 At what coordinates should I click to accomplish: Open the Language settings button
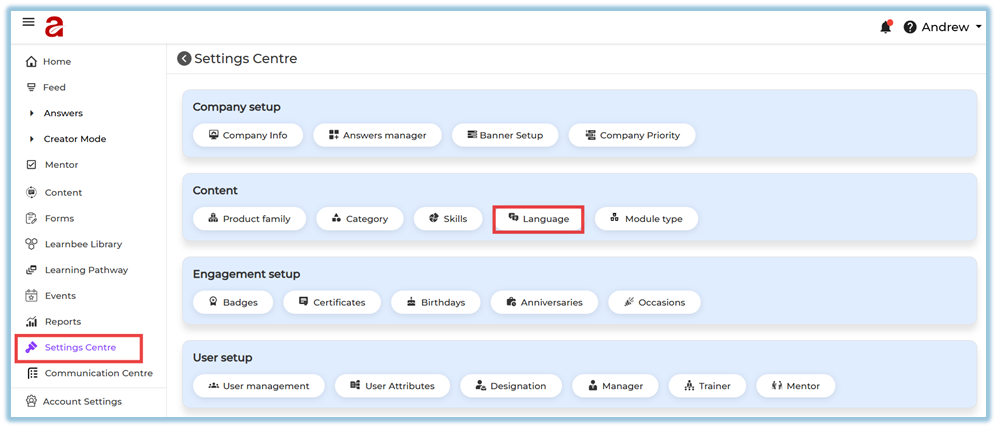point(538,218)
